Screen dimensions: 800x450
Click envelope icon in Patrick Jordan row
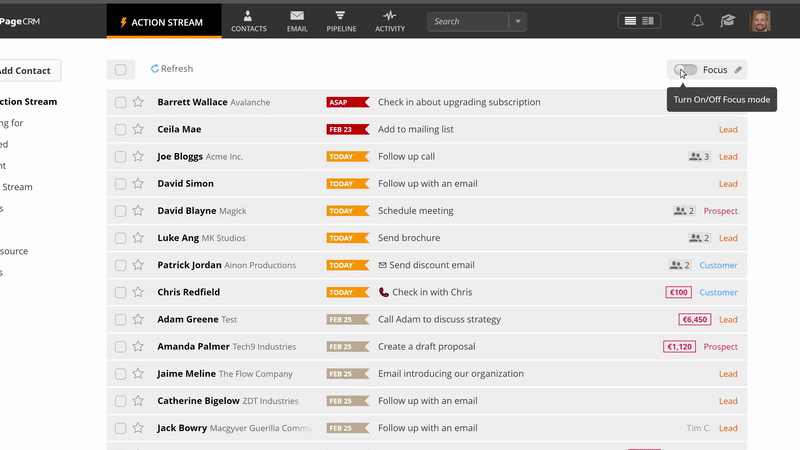pos(382,265)
